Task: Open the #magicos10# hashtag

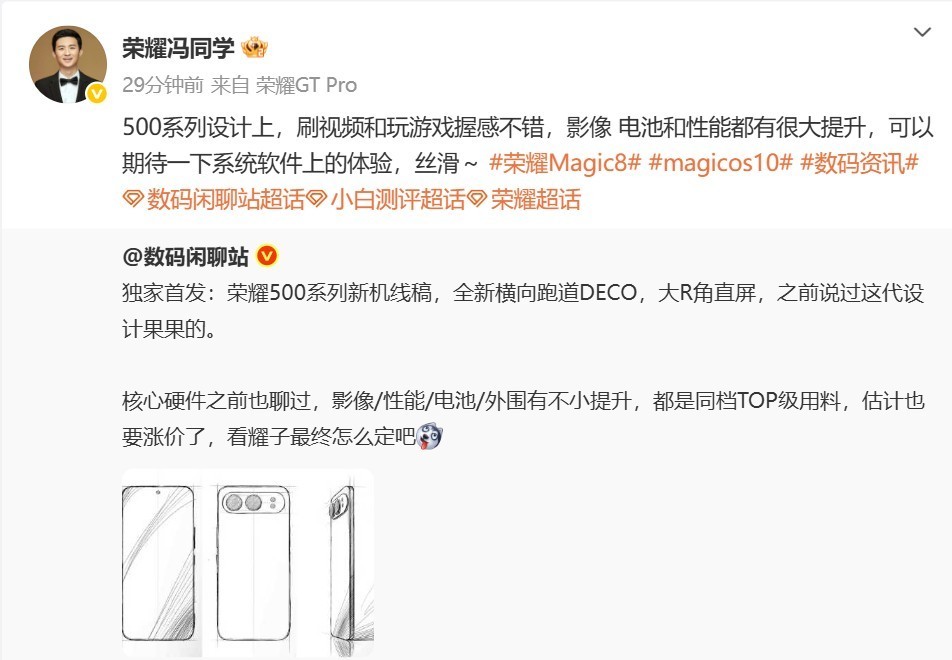Action: tap(721, 163)
